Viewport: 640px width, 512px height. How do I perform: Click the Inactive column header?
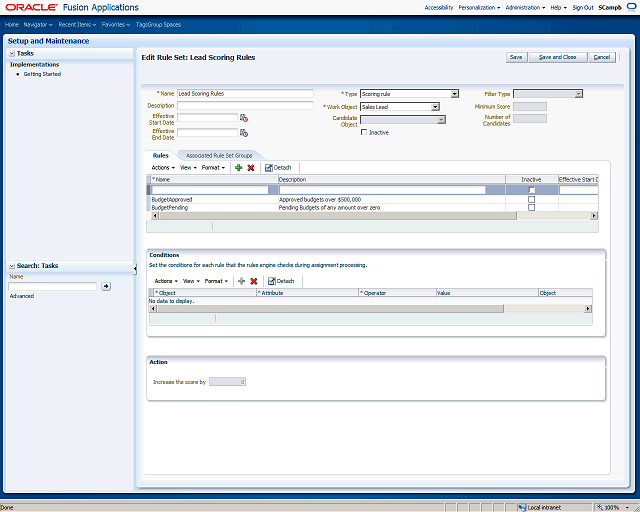(531, 179)
